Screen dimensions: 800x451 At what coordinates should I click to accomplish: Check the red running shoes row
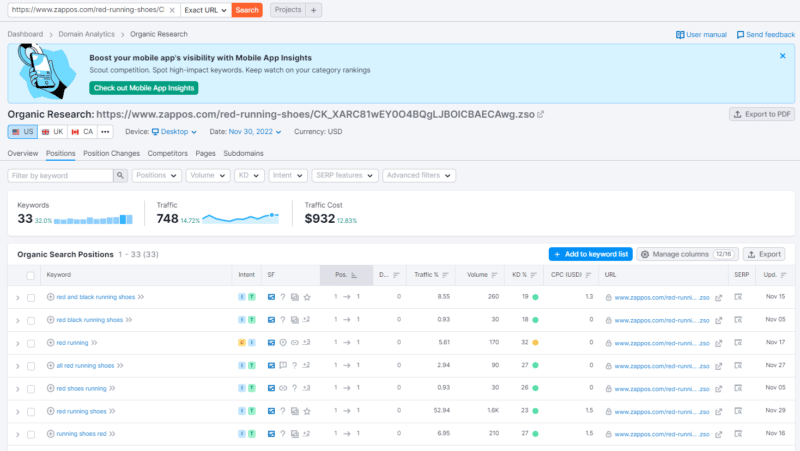coord(31,412)
